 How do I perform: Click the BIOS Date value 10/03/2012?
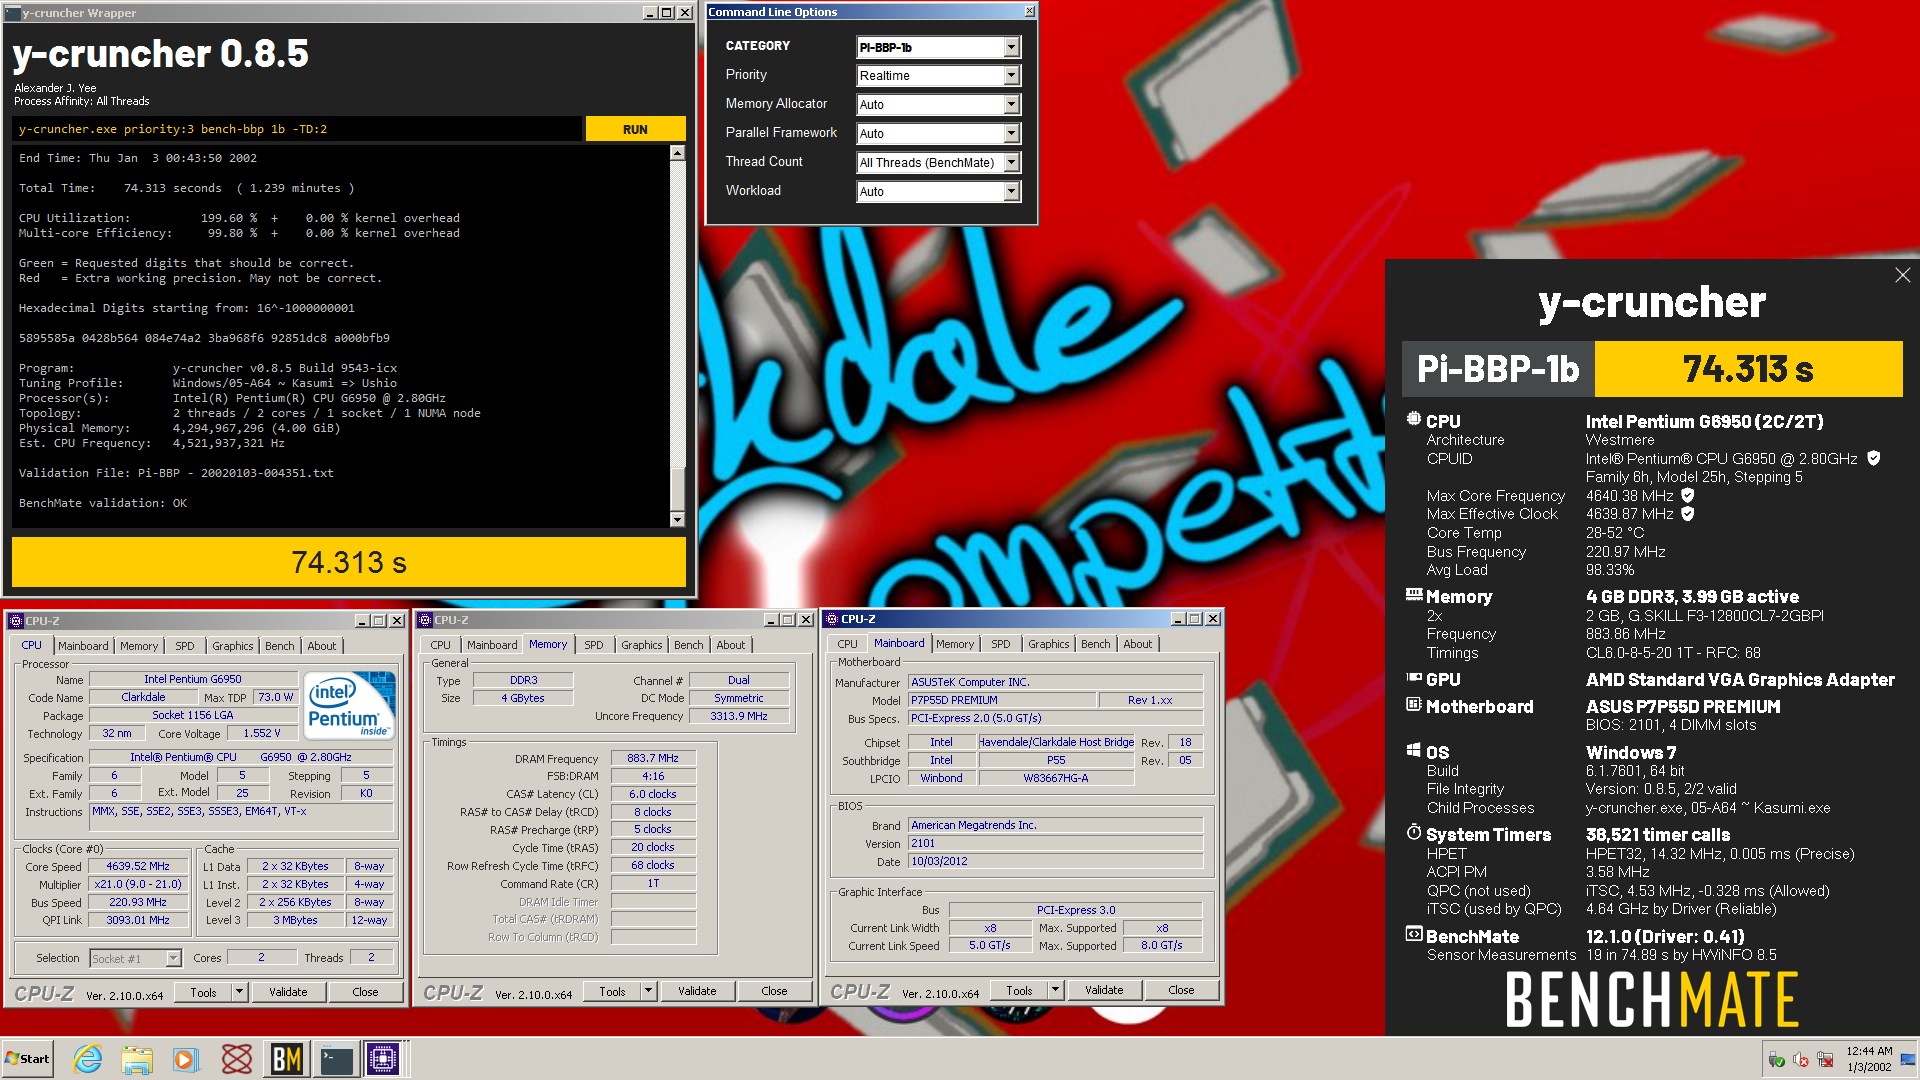tap(1055, 861)
